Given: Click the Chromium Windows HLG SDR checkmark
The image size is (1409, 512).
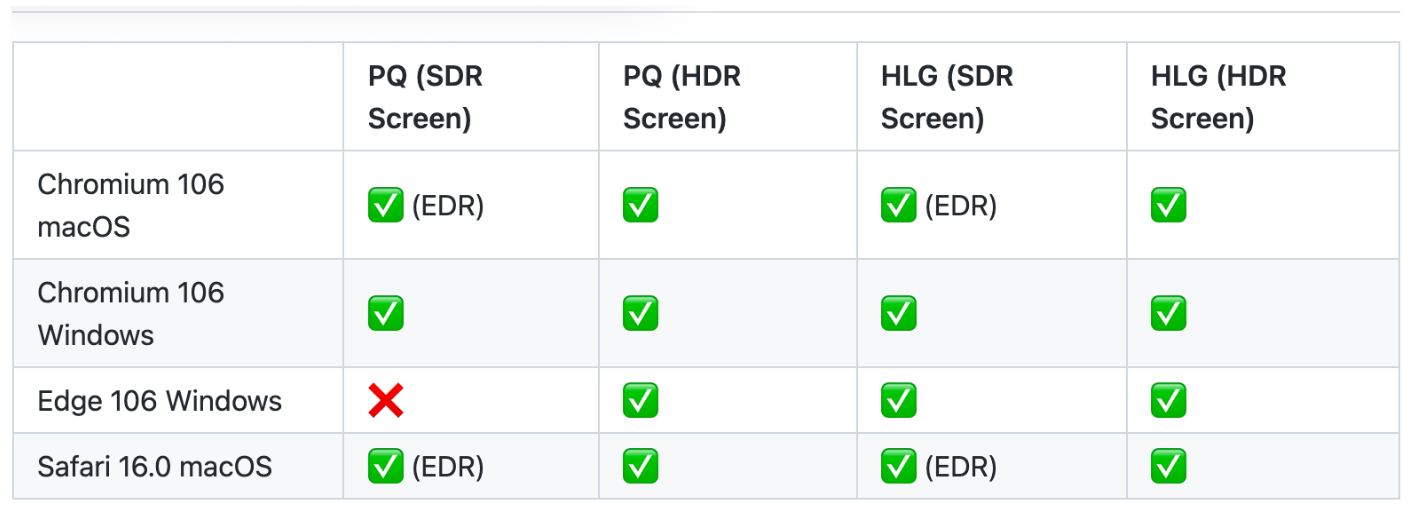Looking at the screenshot, I should click(899, 314).
